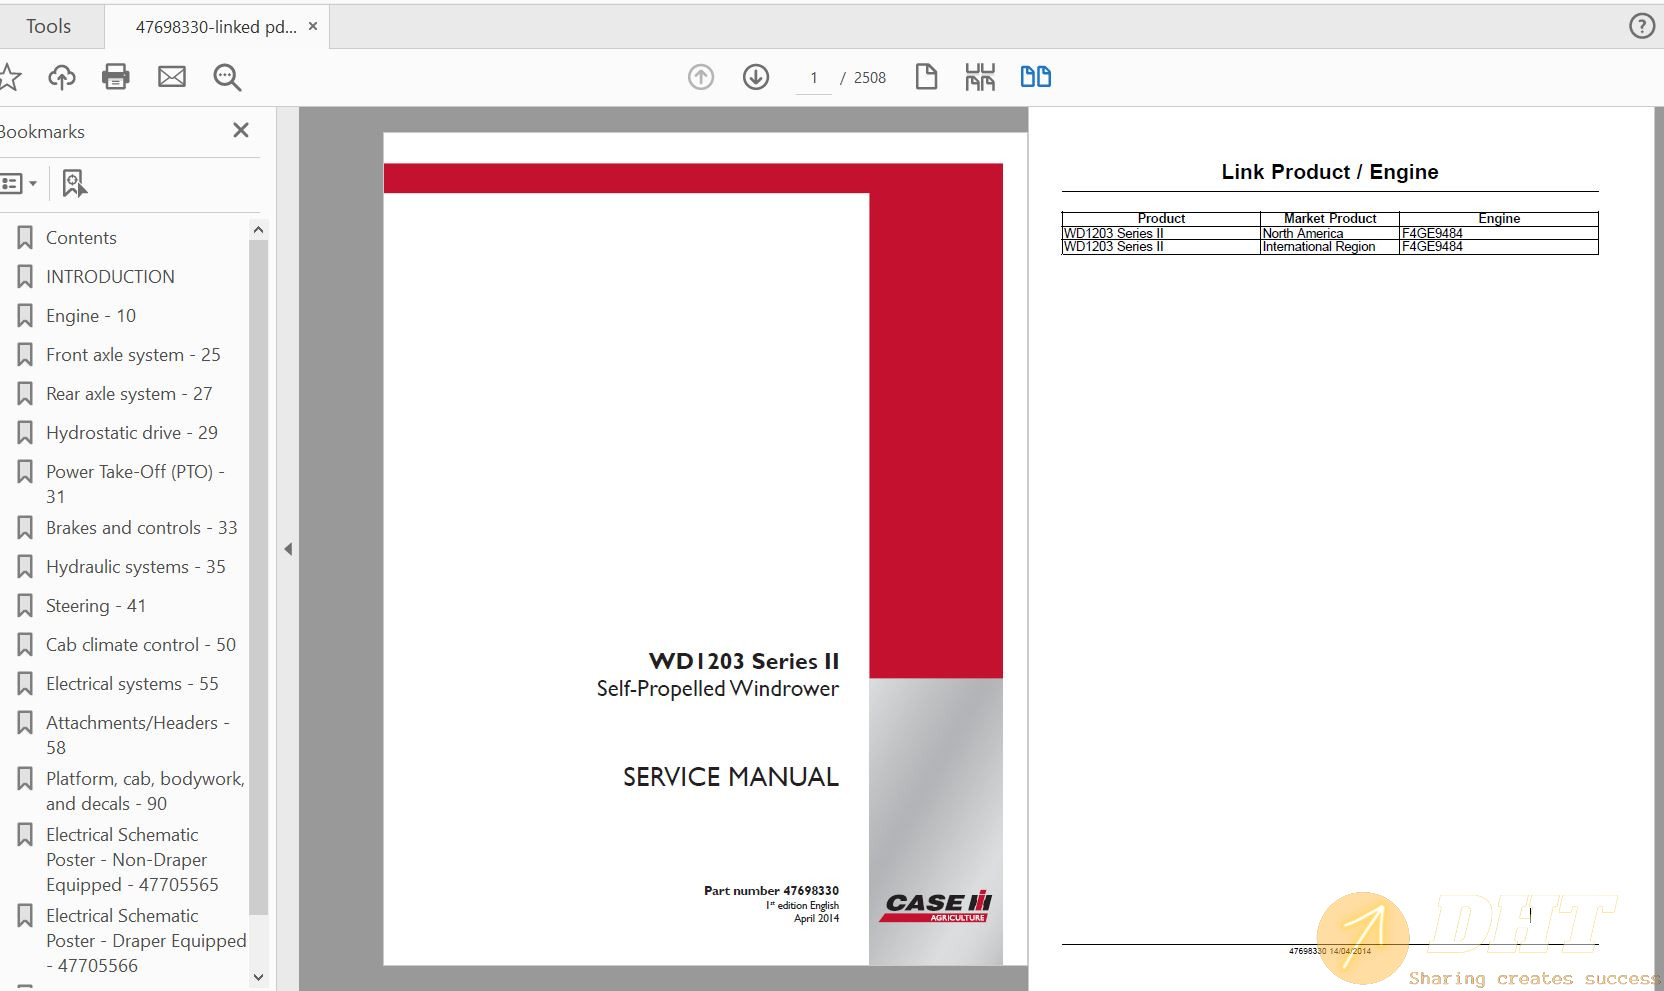Print the document with the printer icon

pyautogui.click(x=116, y=77)
